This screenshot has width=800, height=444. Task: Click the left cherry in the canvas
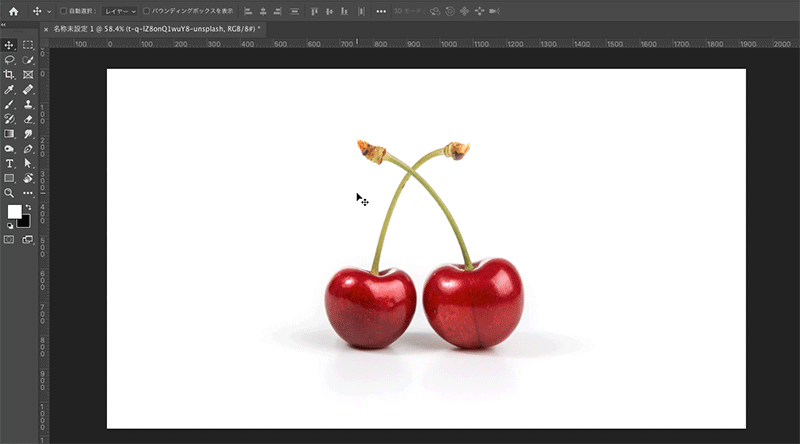(370, 308)
